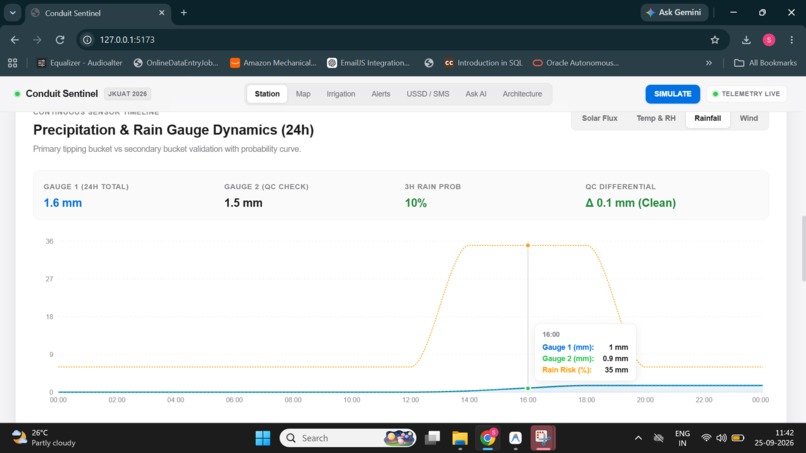Screen dimensions: 806x453
Task: Open File Explorer from the taskbar
Action: click(460, 438)
